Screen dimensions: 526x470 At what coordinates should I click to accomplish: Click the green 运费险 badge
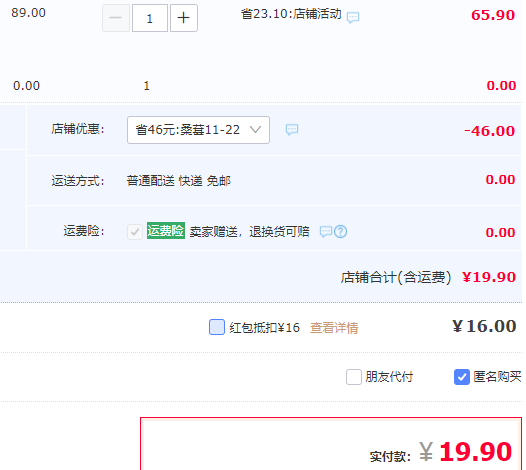point(166,230)
